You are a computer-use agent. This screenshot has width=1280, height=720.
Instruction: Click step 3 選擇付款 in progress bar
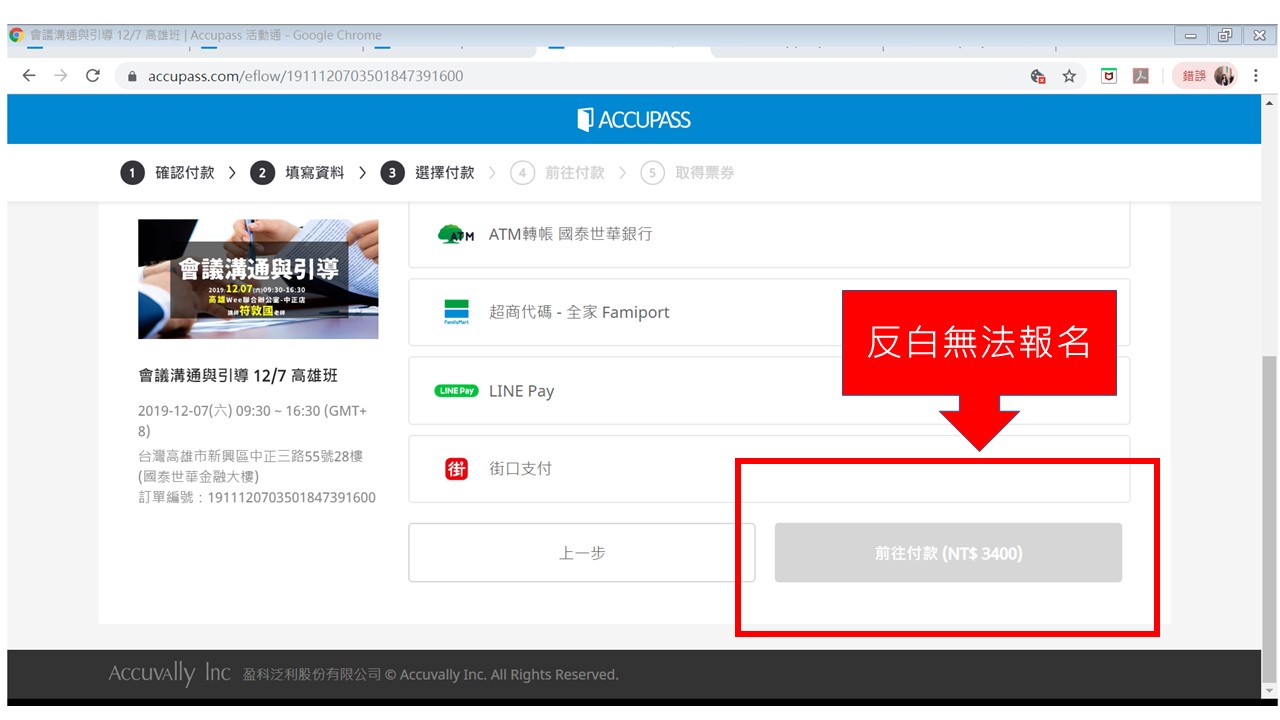428,173
